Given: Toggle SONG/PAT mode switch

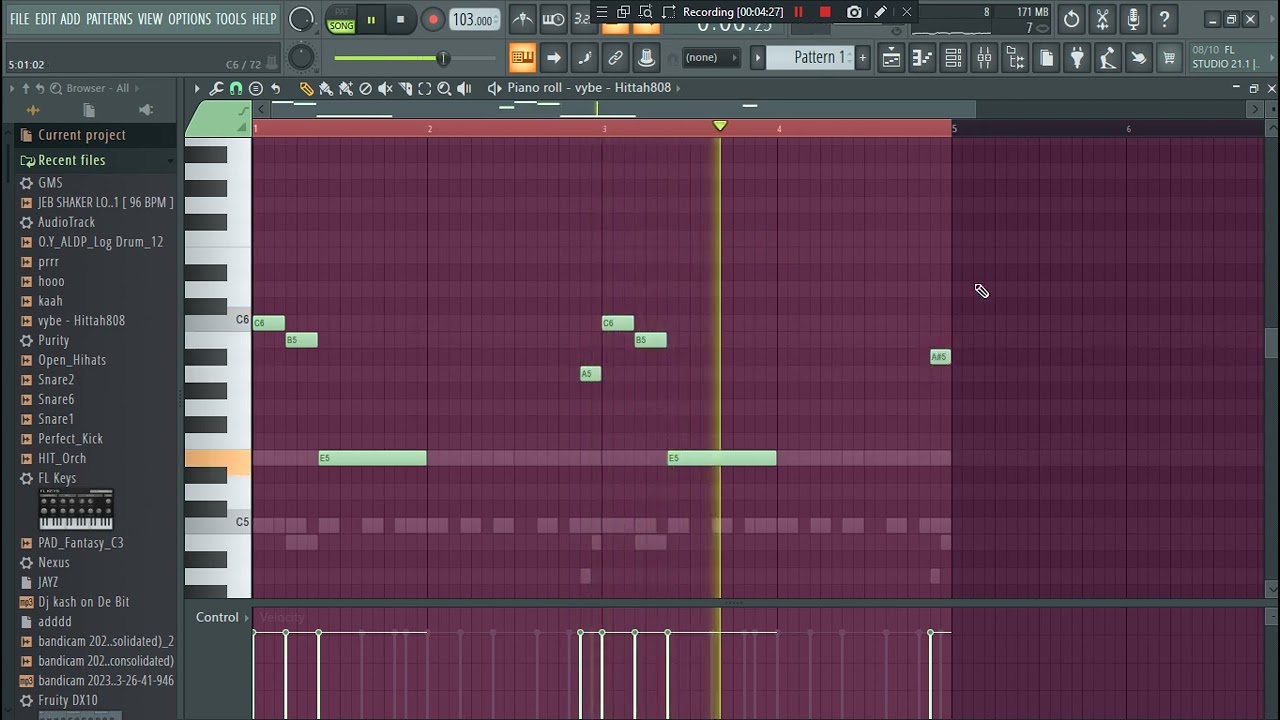Looking at the screenshot, I should tap(341, 19).
